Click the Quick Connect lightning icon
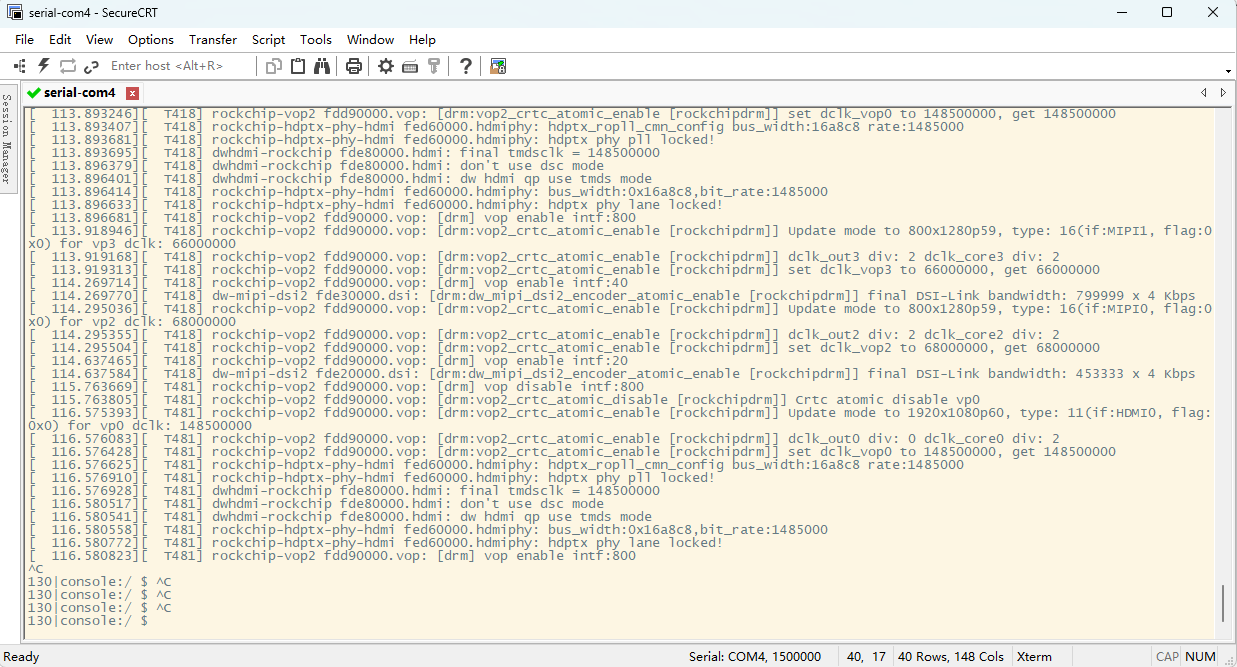The width and height of the screenshot is (1237, 667). pos(44,66)
